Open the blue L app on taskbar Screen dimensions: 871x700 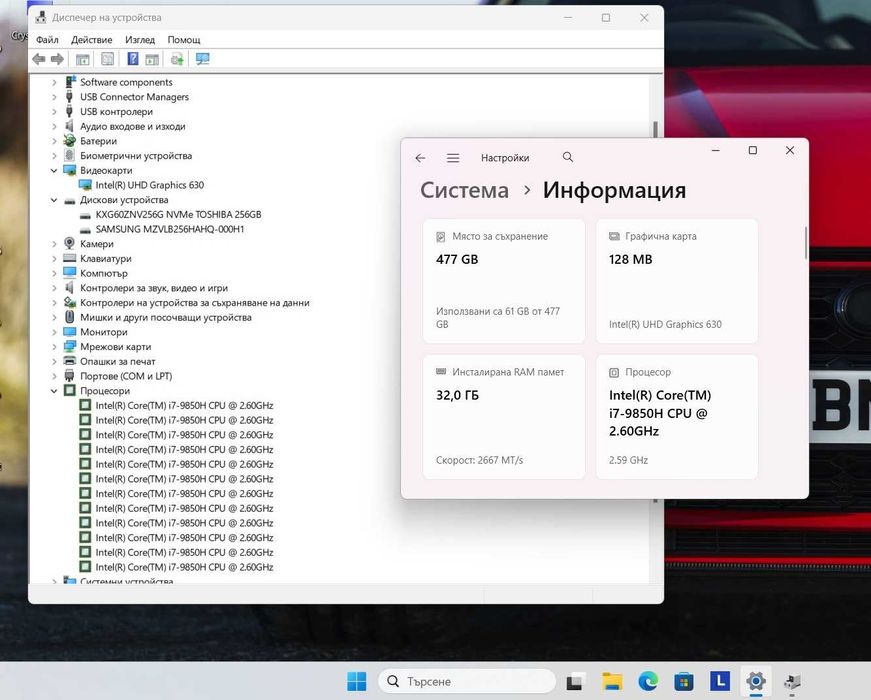pos(720,681)
